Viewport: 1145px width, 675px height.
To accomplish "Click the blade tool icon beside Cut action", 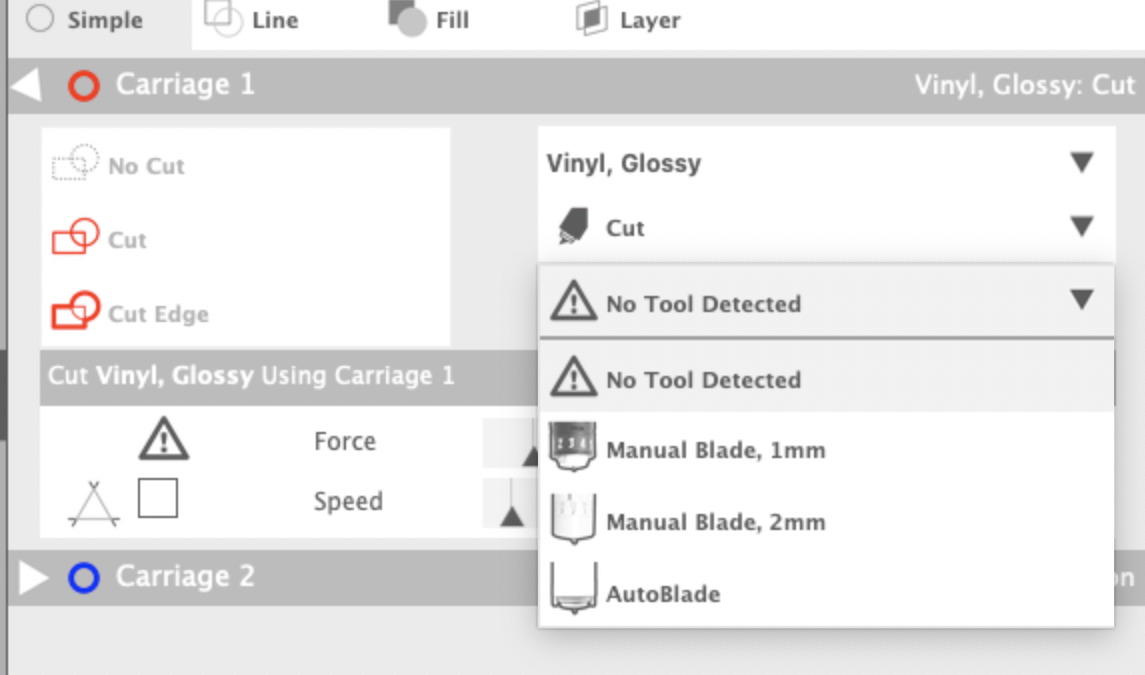I will click(572, 227).
